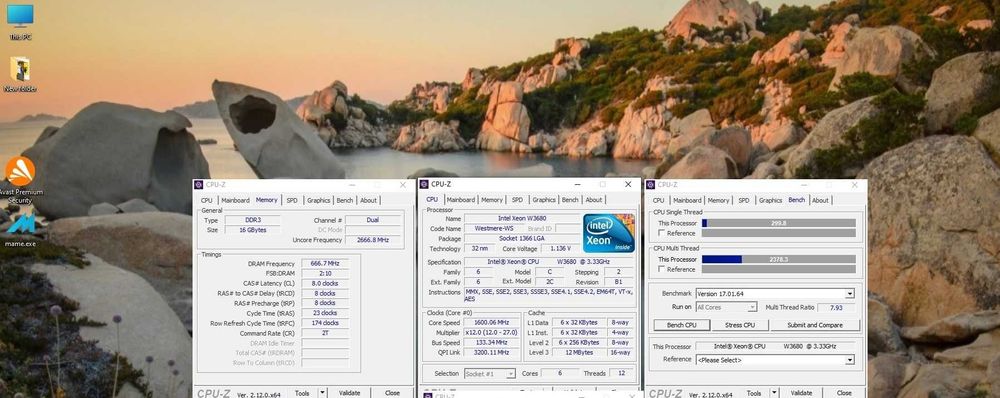
Task: Open the Reference Please Select dropdown
Action: [x=774, y=360]
